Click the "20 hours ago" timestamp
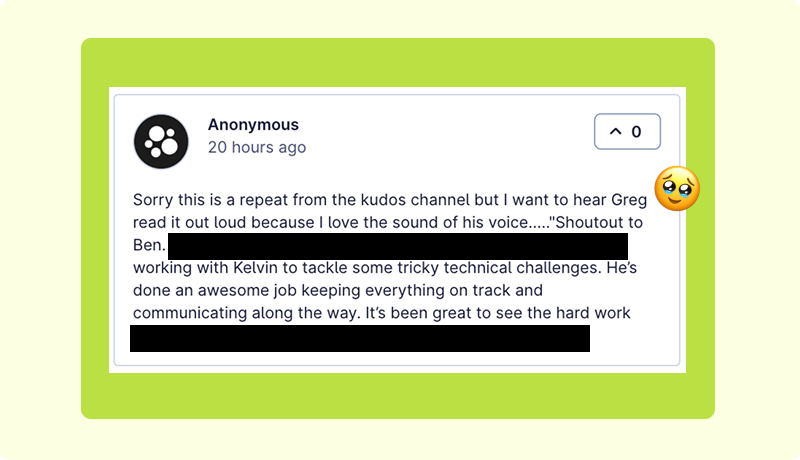The image size is (800, 460). [257, 147]
